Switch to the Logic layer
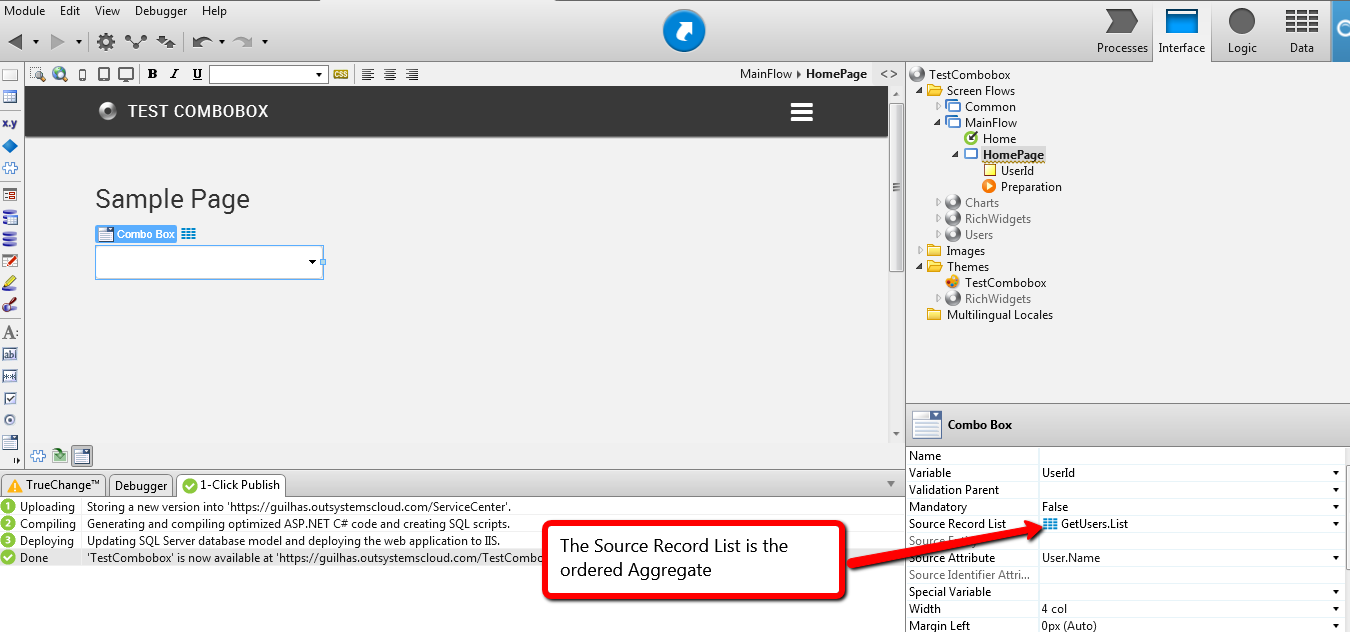The width and height of the screenshot is (1350, 632). 1242,31
